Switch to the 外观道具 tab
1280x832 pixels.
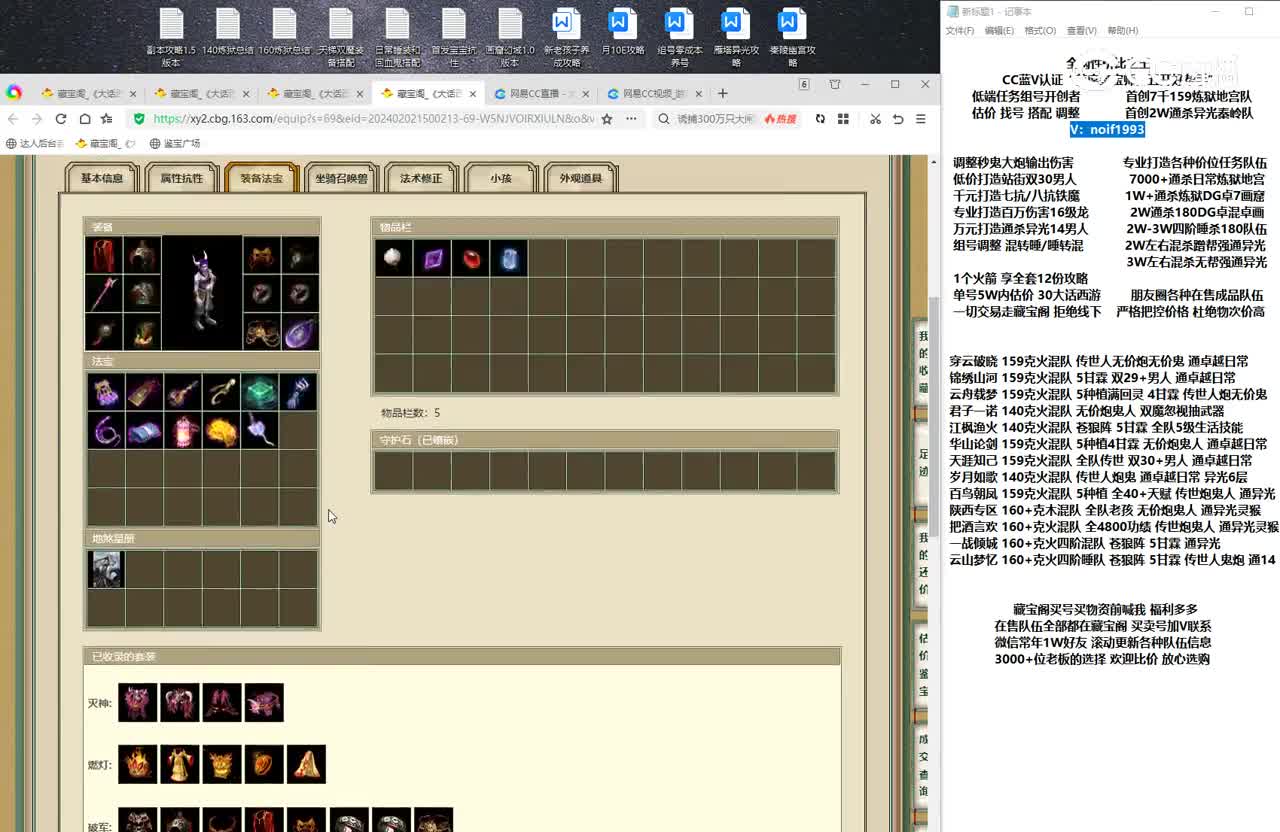point(581,178)
